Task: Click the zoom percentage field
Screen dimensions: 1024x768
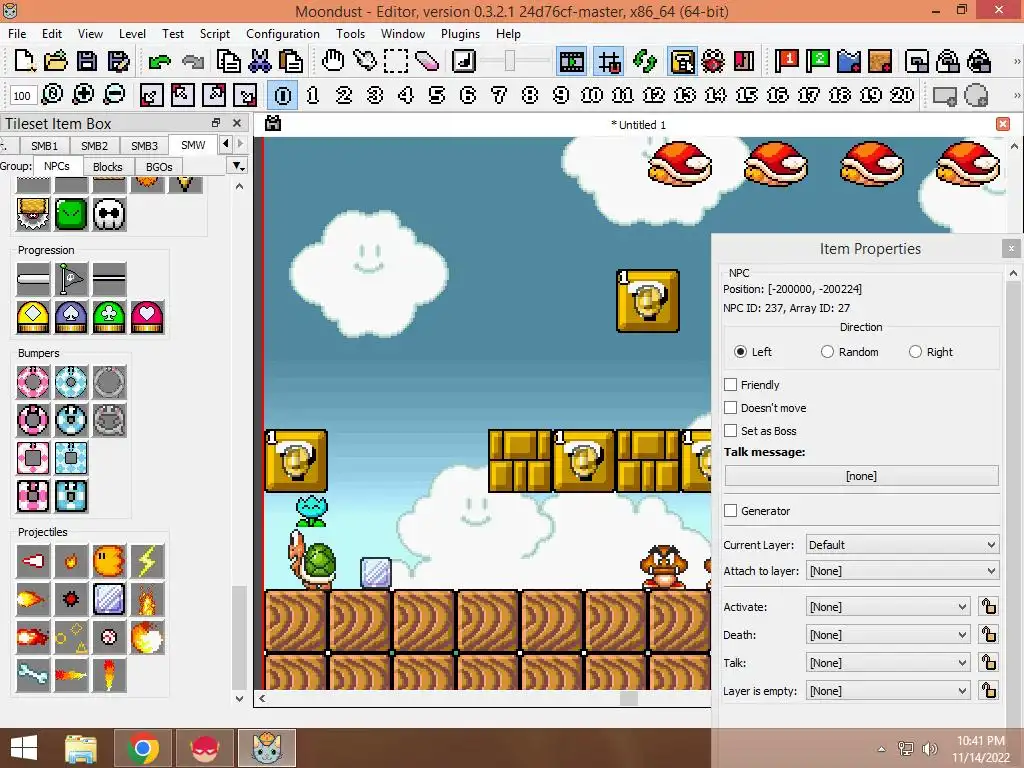Action: point(22,95)
